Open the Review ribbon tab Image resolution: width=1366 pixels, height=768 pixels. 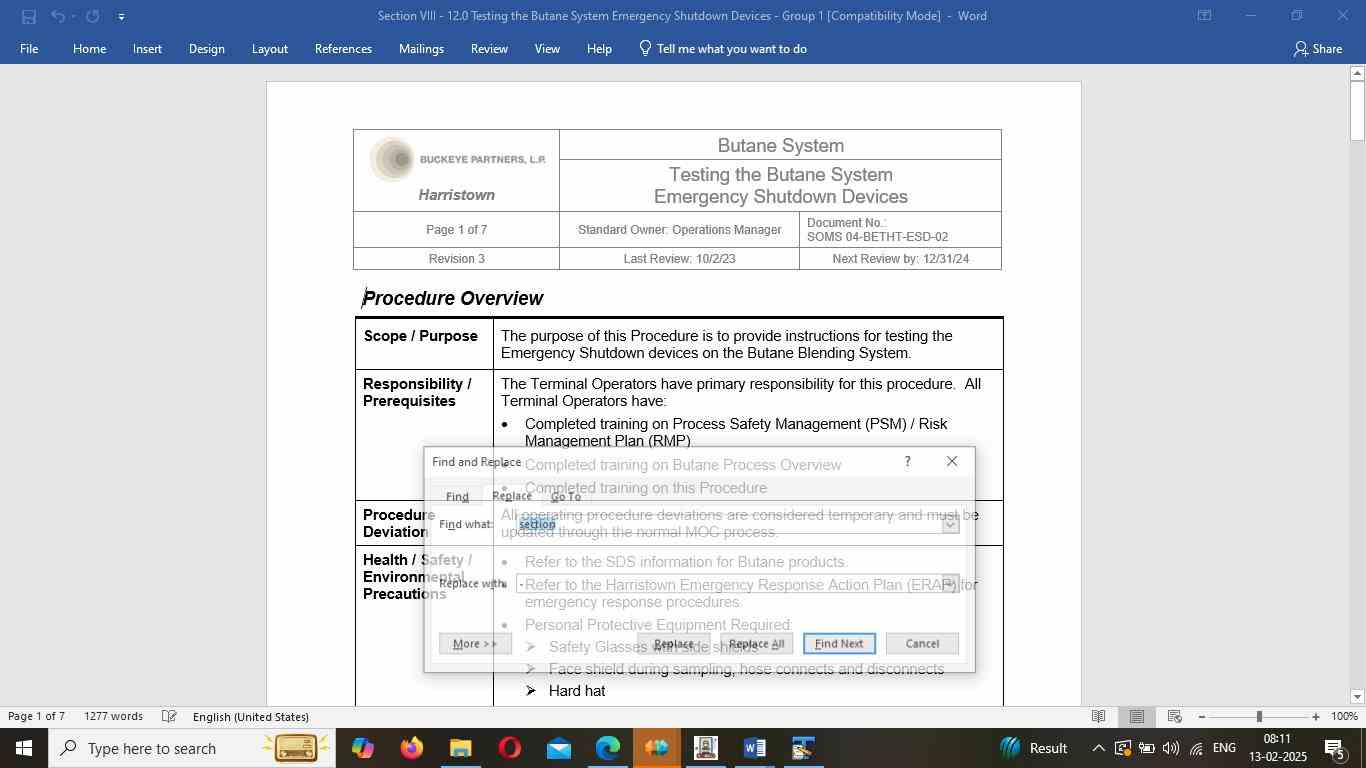(489, 48)
